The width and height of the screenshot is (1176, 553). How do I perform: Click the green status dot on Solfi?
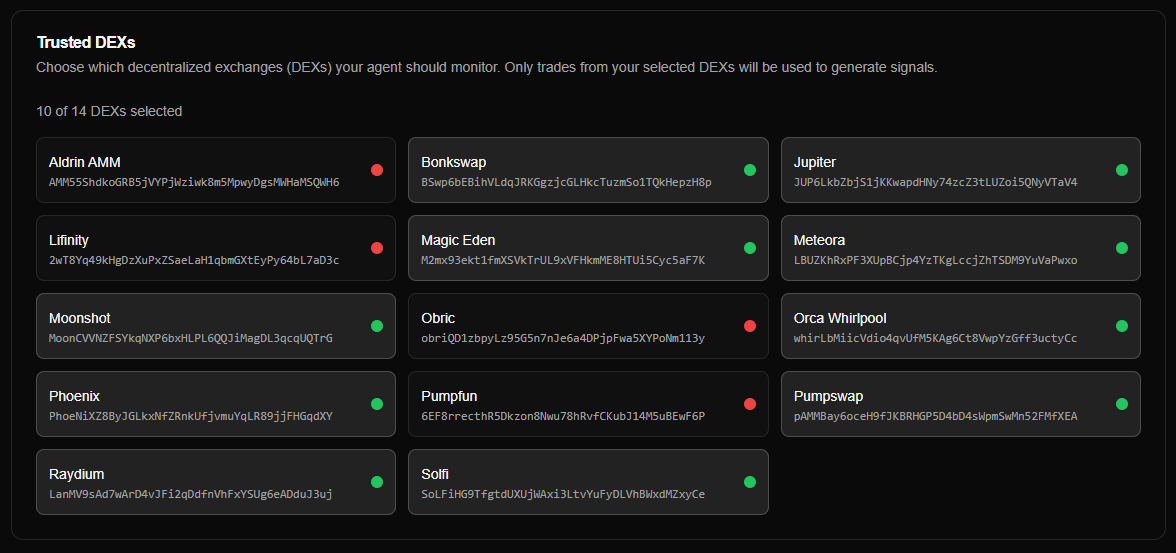(x=749, y=482)
